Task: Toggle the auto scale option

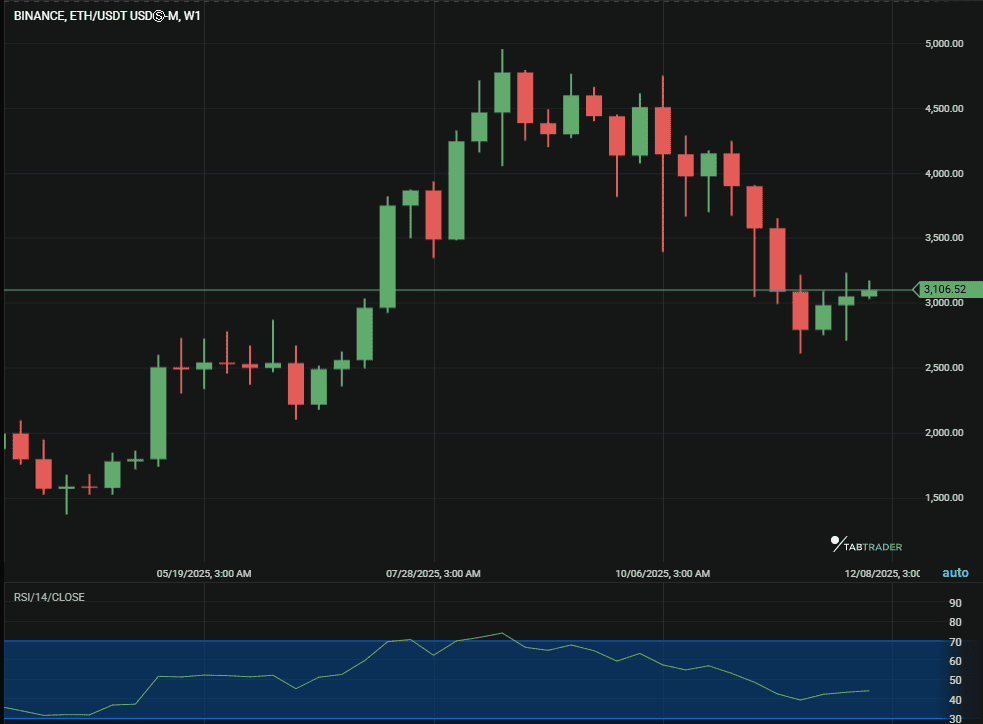Action: [954, 572]
